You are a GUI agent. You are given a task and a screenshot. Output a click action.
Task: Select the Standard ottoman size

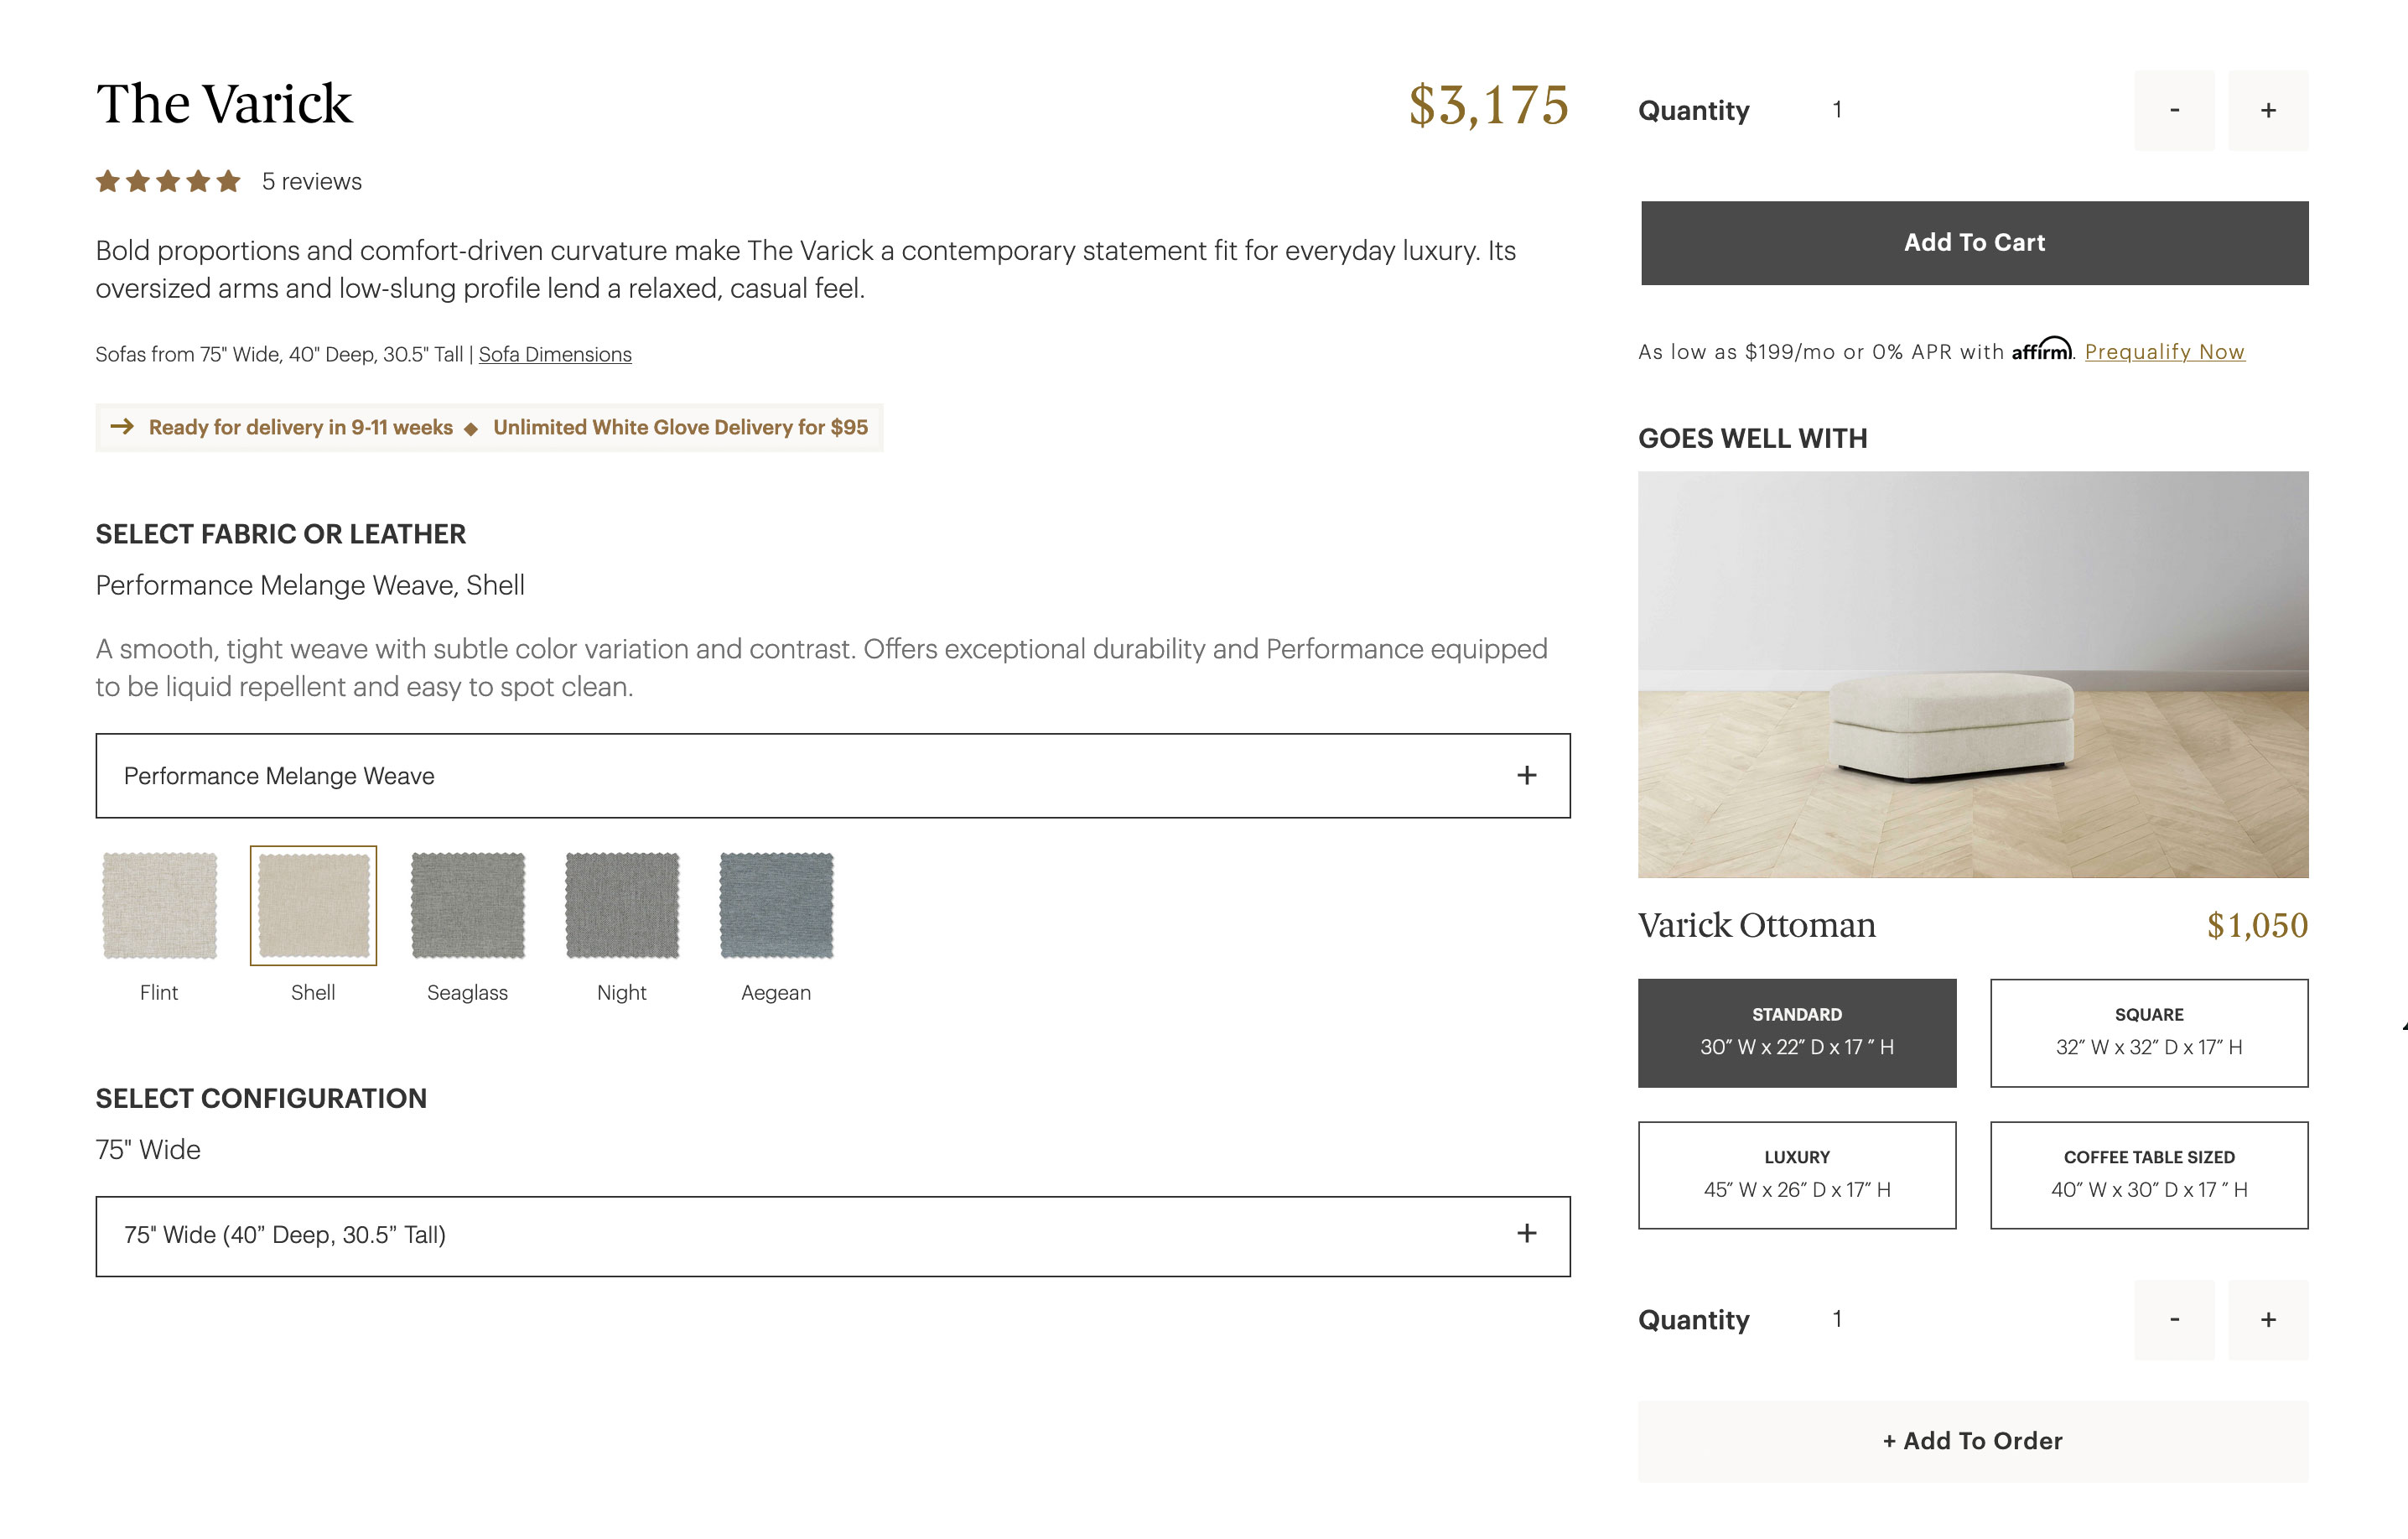1796,1032
